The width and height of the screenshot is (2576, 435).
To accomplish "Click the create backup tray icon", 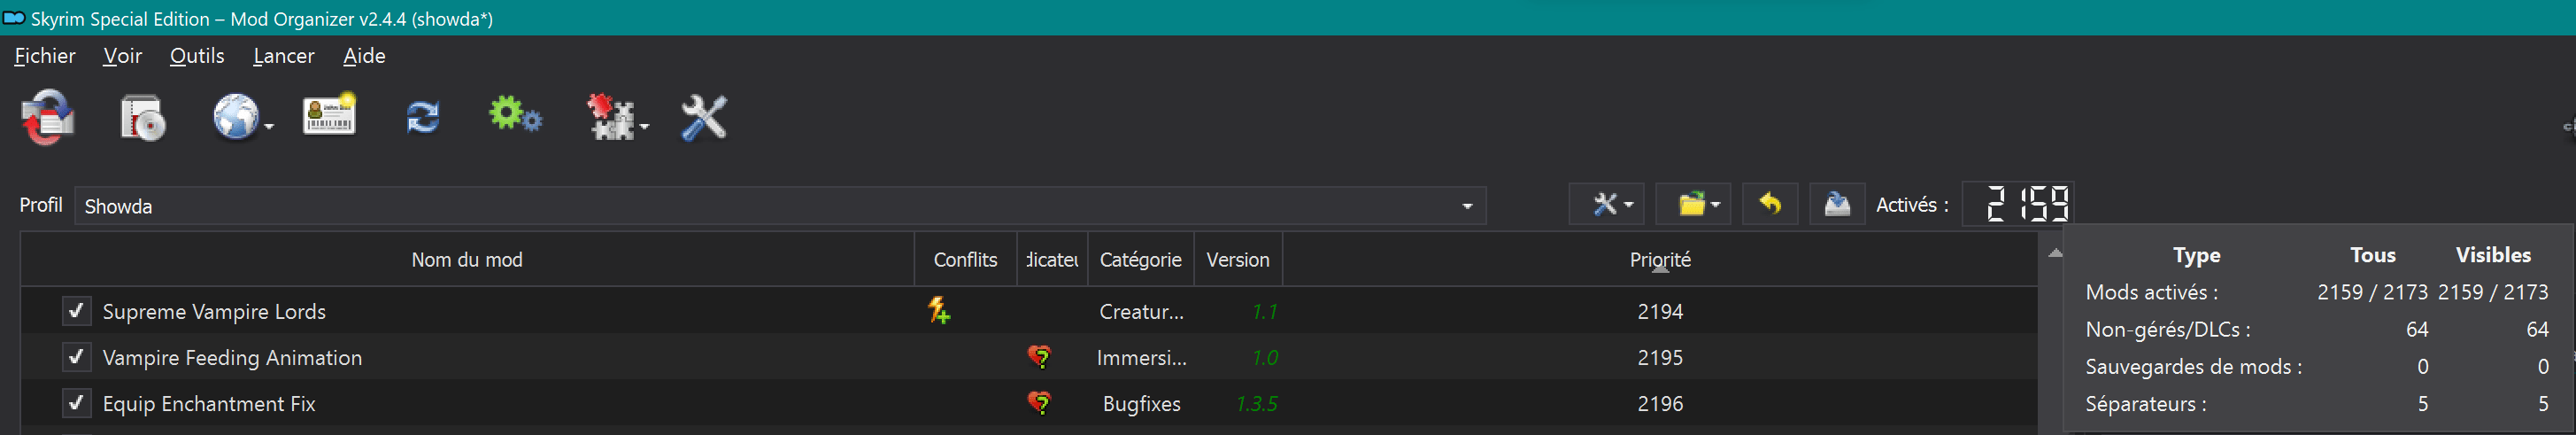I will (1836, 205).
